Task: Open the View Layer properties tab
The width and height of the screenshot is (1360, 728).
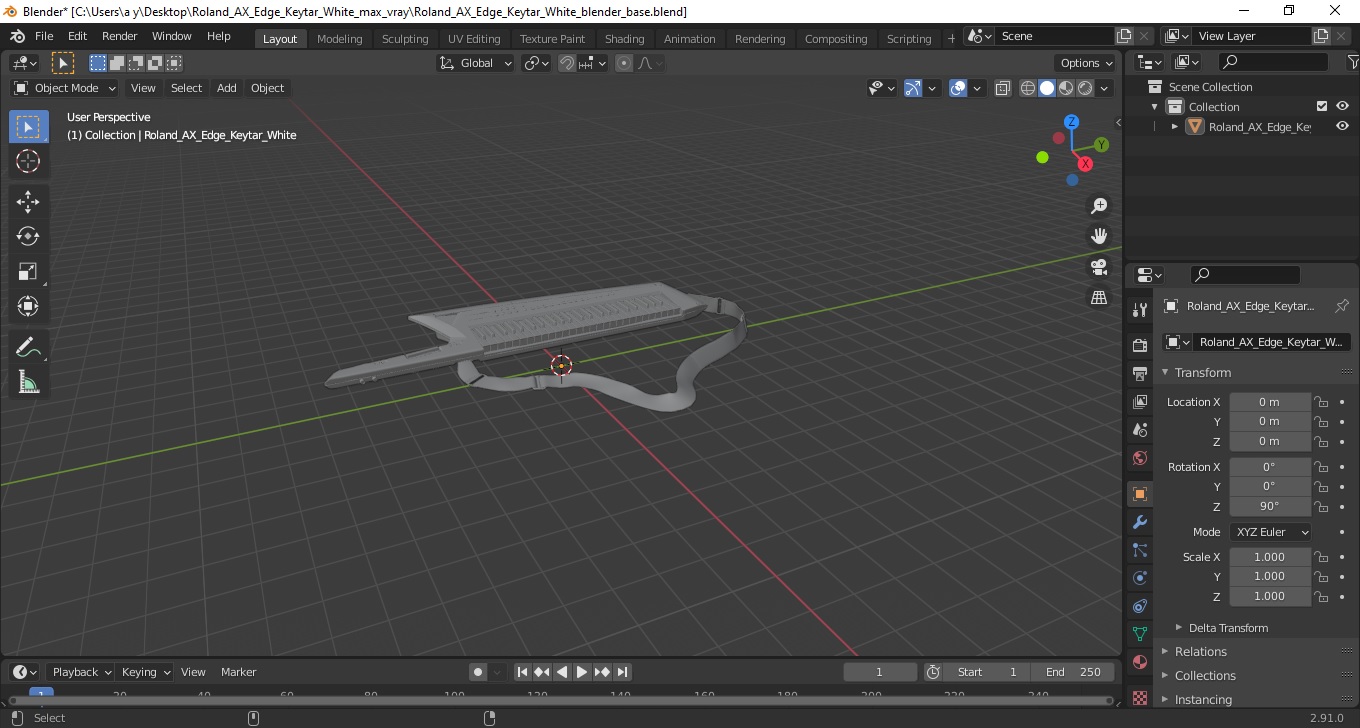Action: [x=1139, y=402]
